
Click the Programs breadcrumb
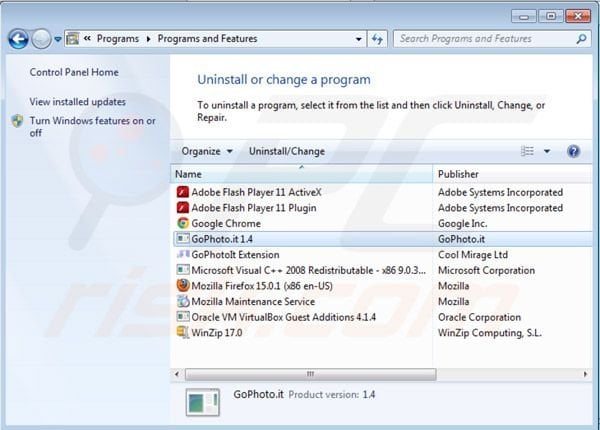pyautogui.click(x=117, y=39)
